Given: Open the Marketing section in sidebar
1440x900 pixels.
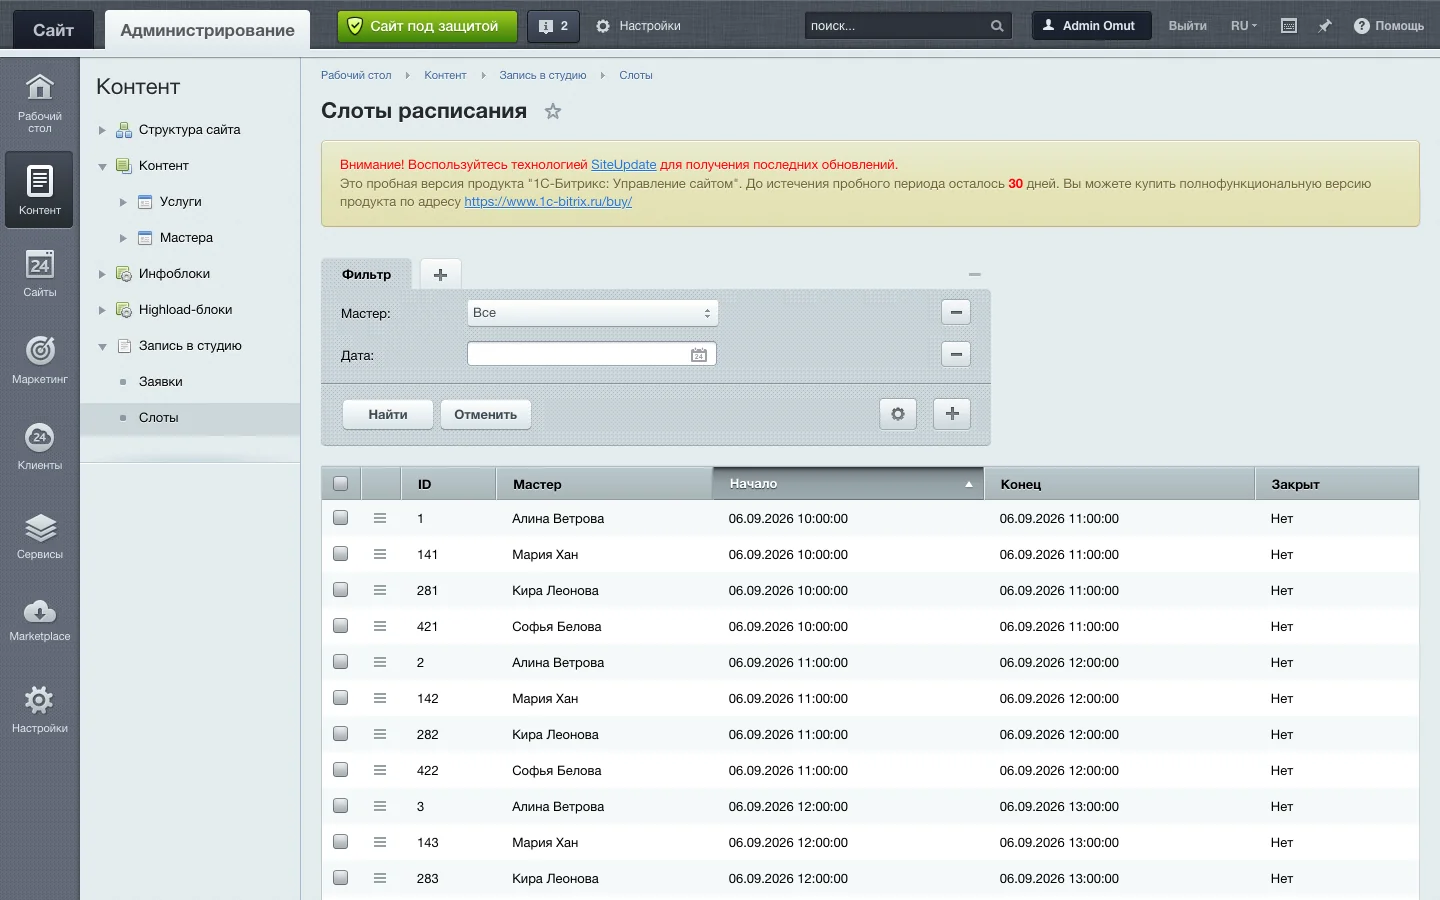Looking at the screenshot, I should click(x=40, y=360).
